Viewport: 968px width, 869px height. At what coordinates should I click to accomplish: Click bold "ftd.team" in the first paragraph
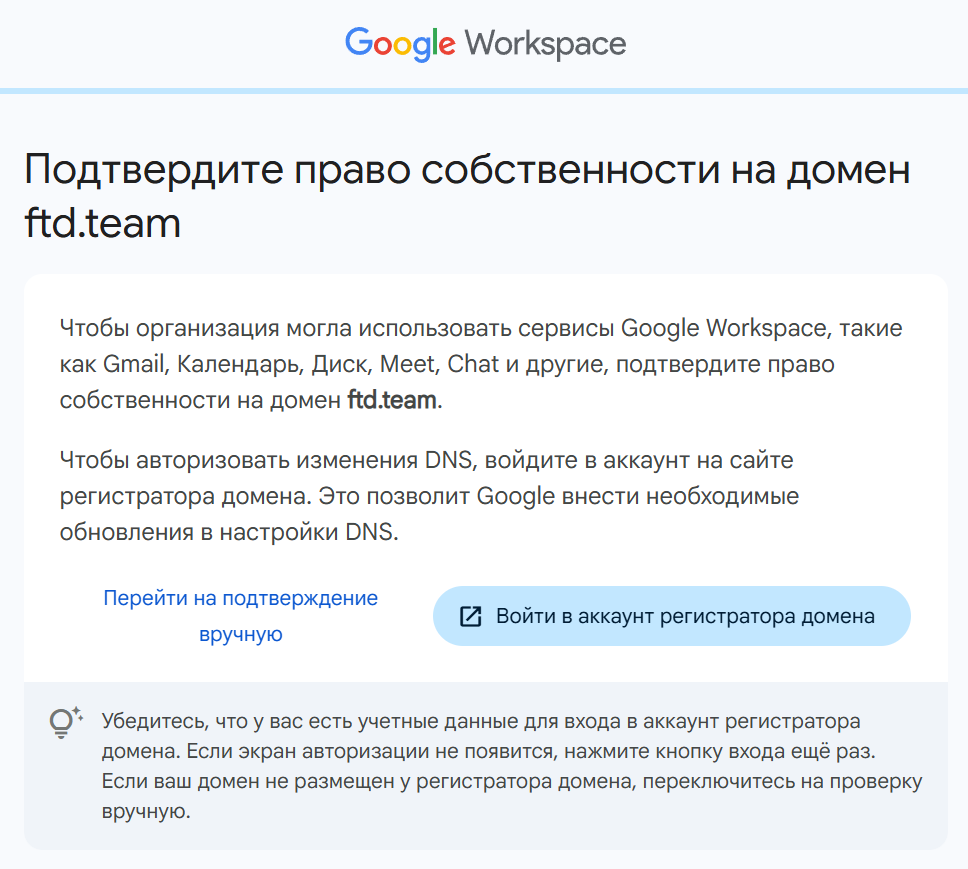pos(393,400)
